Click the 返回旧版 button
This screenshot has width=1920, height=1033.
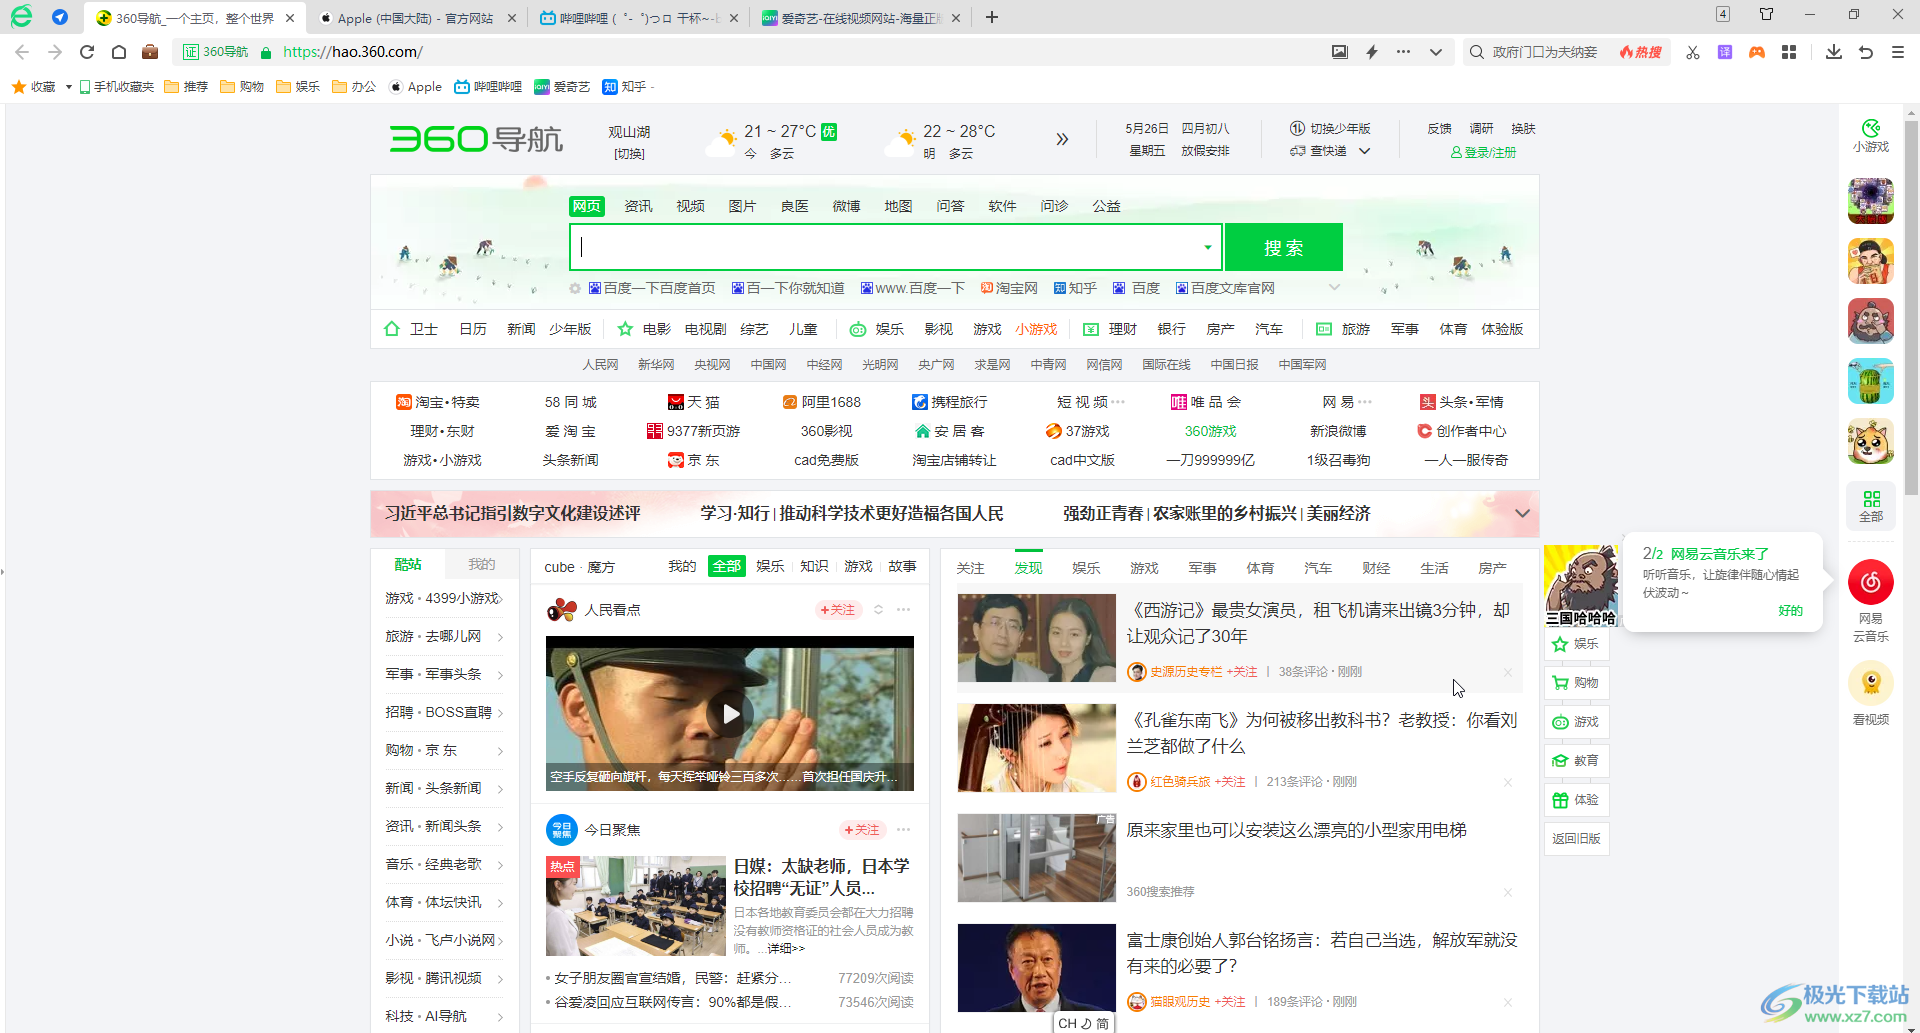click(1576, 839)
